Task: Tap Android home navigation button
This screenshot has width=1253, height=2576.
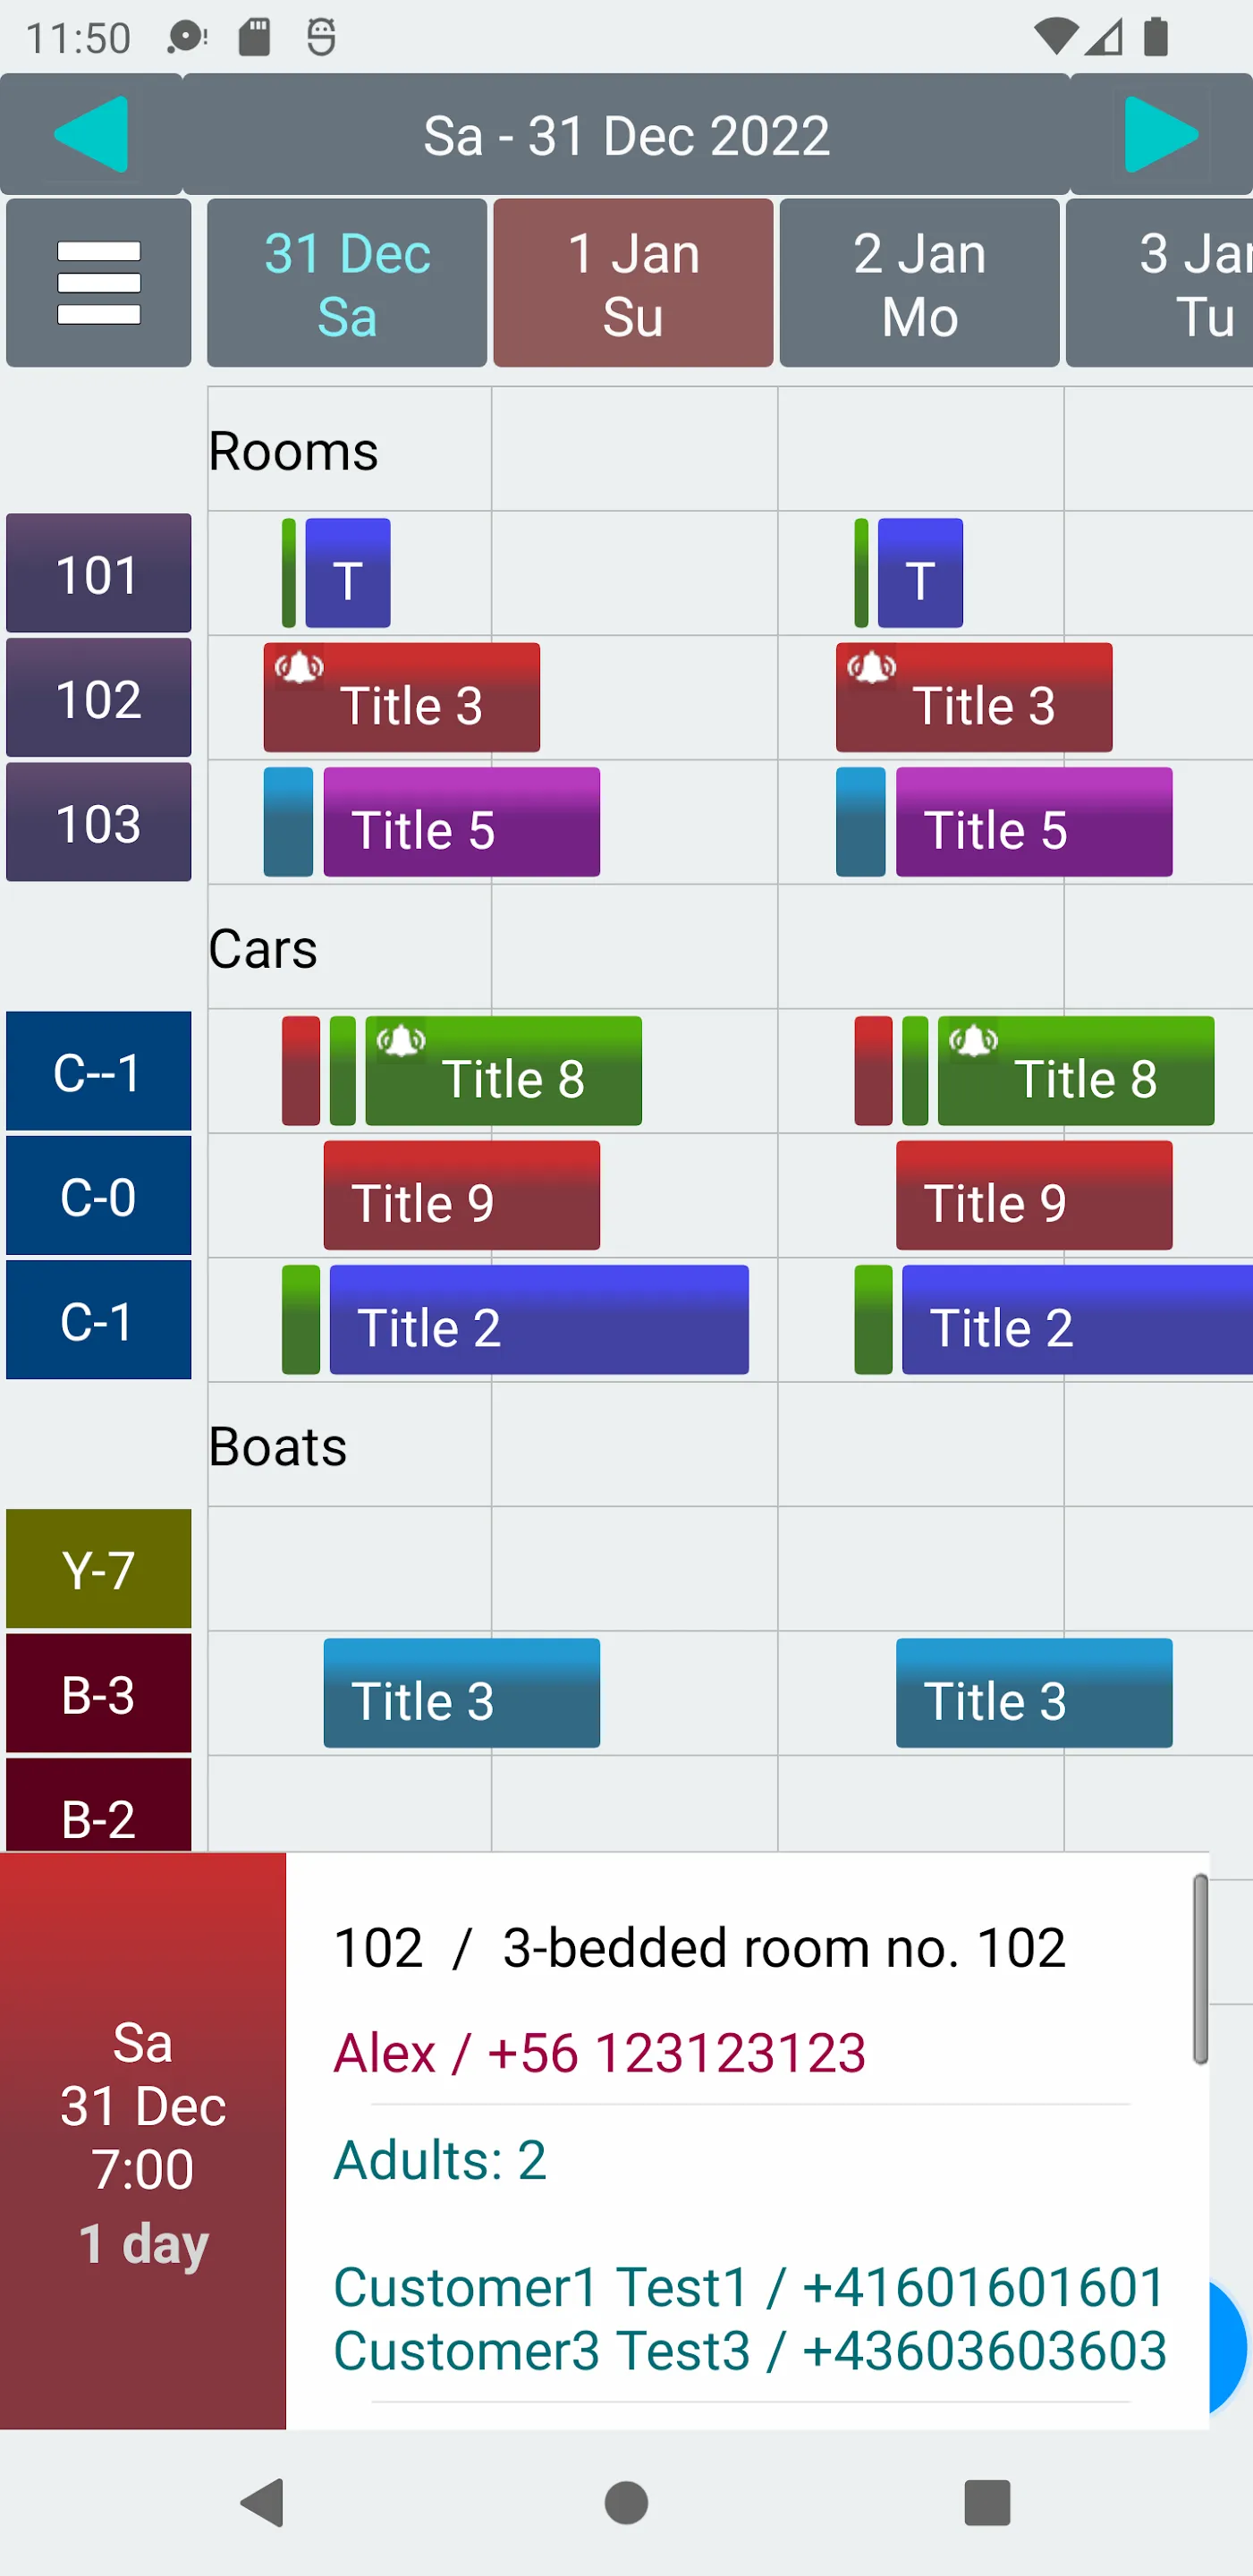Action: (626, 2503)
